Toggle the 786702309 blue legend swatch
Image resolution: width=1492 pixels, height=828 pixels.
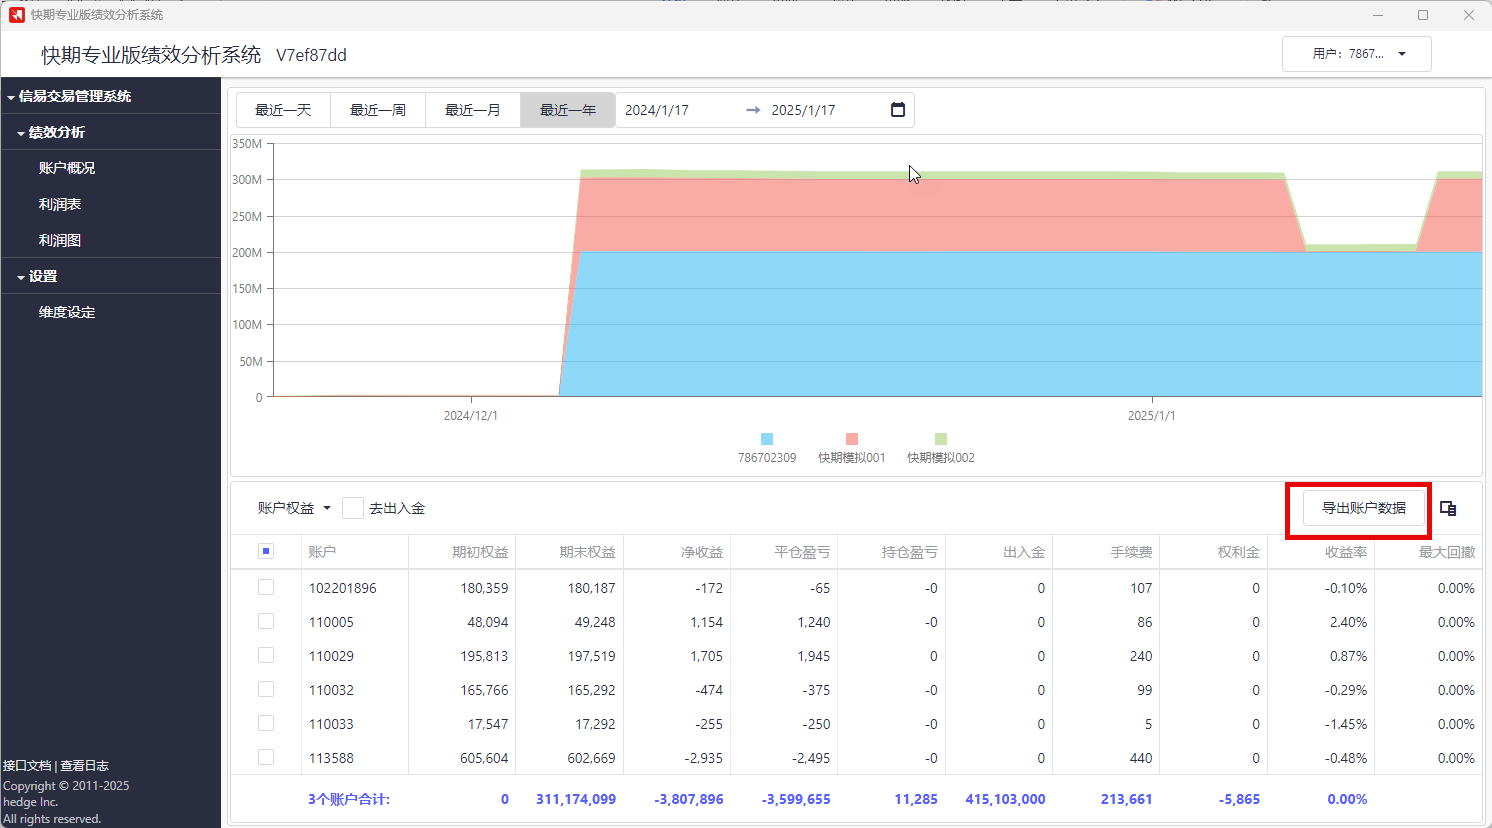coord(767,439)
